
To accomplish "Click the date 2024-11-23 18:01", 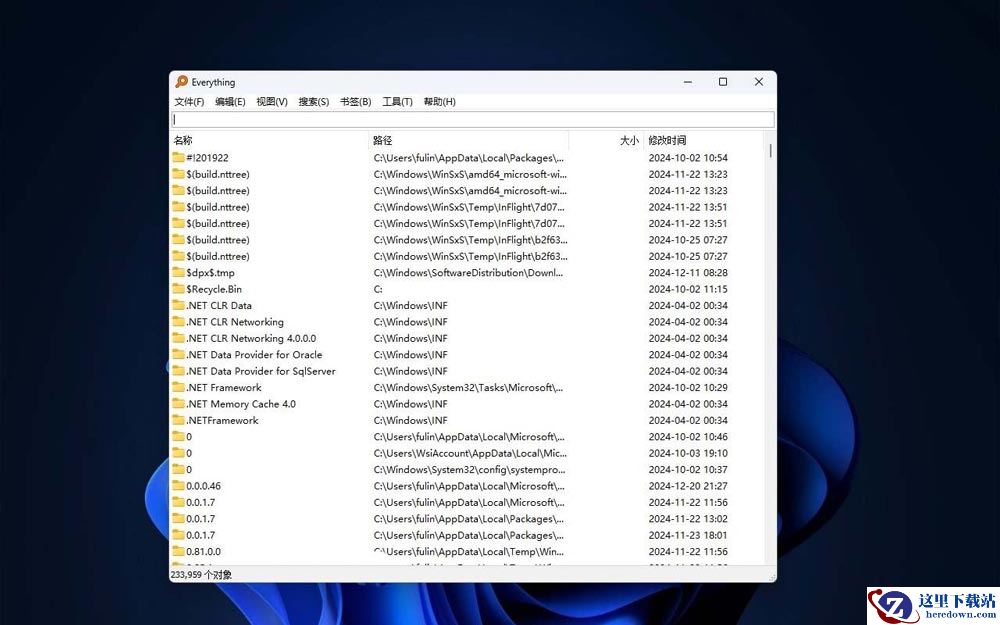I will (688, 536).
